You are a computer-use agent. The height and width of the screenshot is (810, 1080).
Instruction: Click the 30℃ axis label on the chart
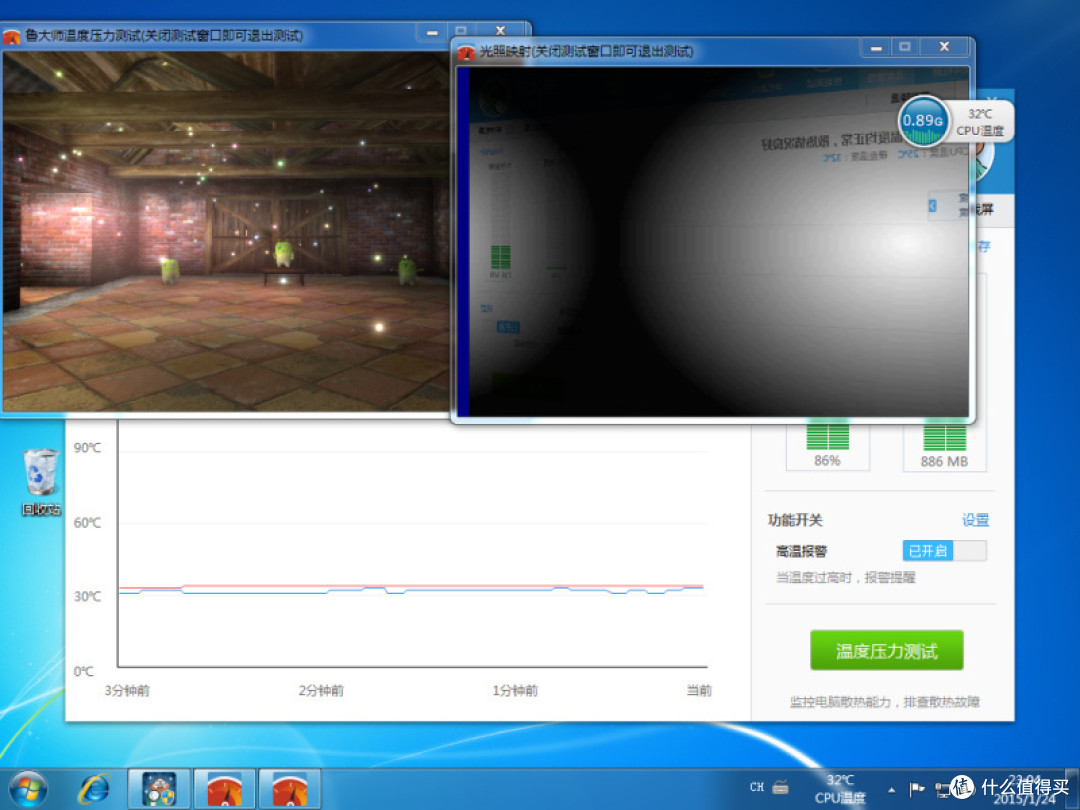(x=87, y=596)
